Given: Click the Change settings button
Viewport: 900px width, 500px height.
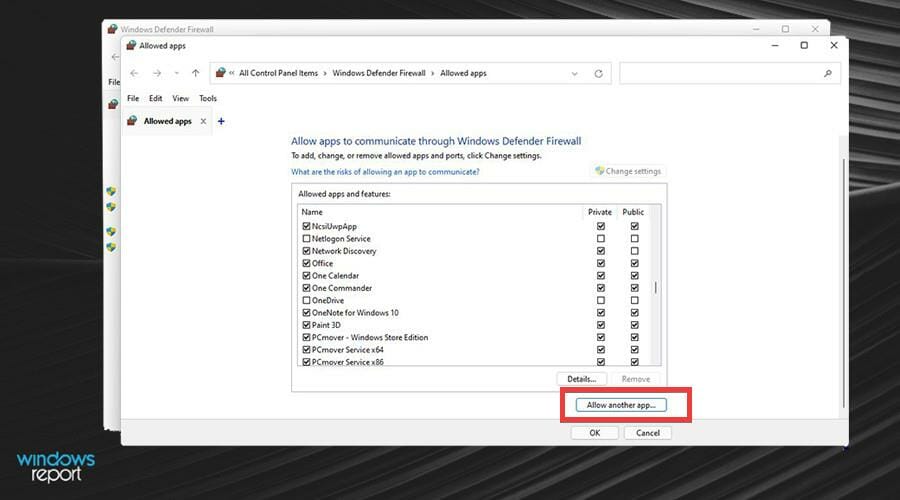Looking at the screenshot, I should 628,171.
